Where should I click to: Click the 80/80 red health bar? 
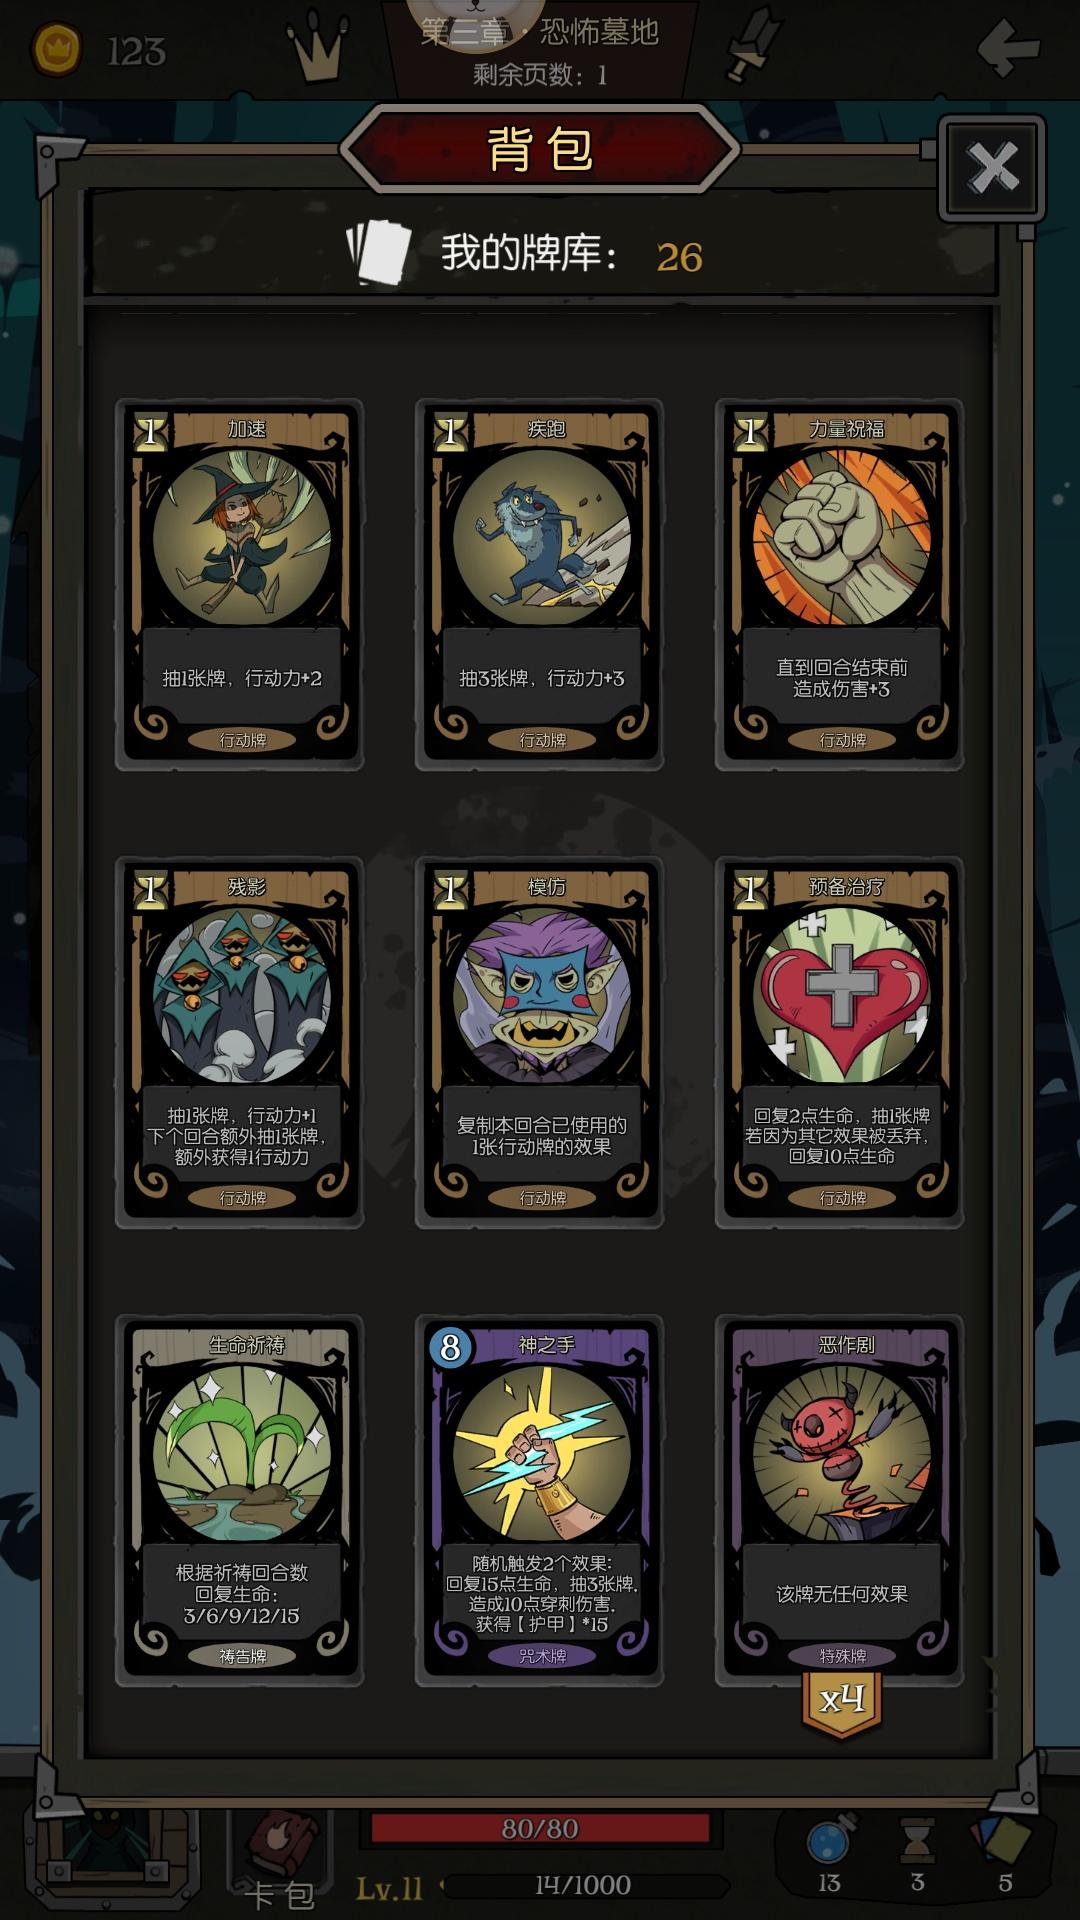(x=540, y=1828)
